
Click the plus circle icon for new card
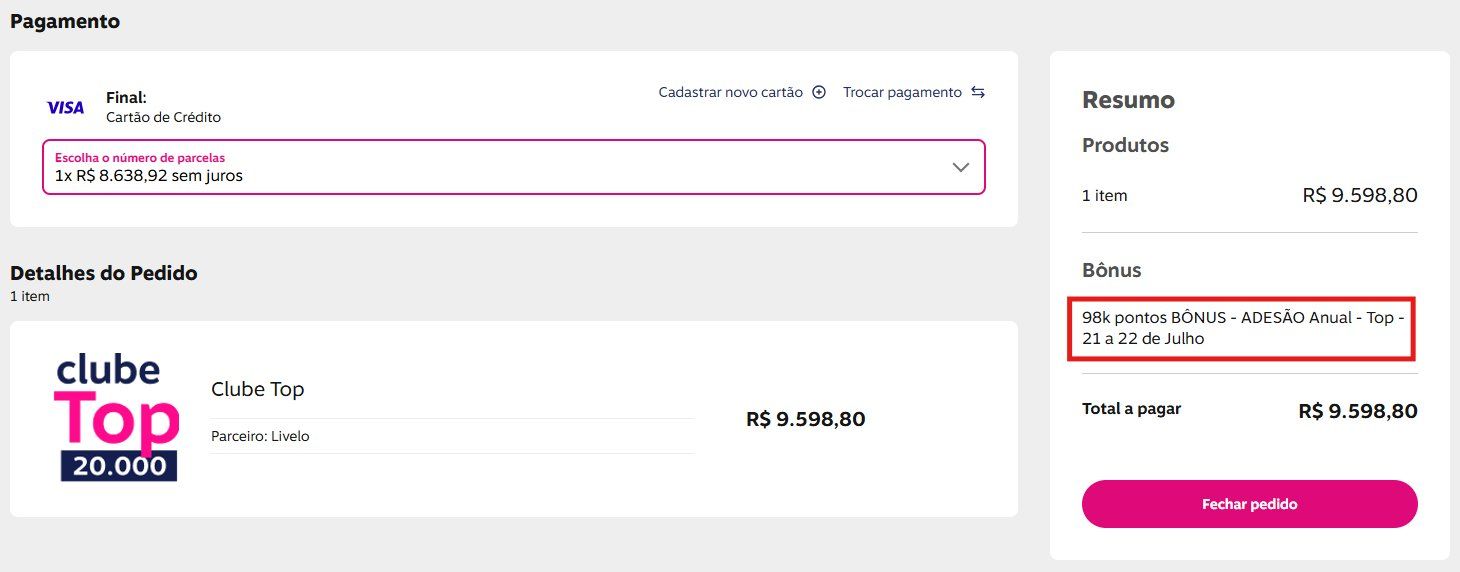click(819, 92)
